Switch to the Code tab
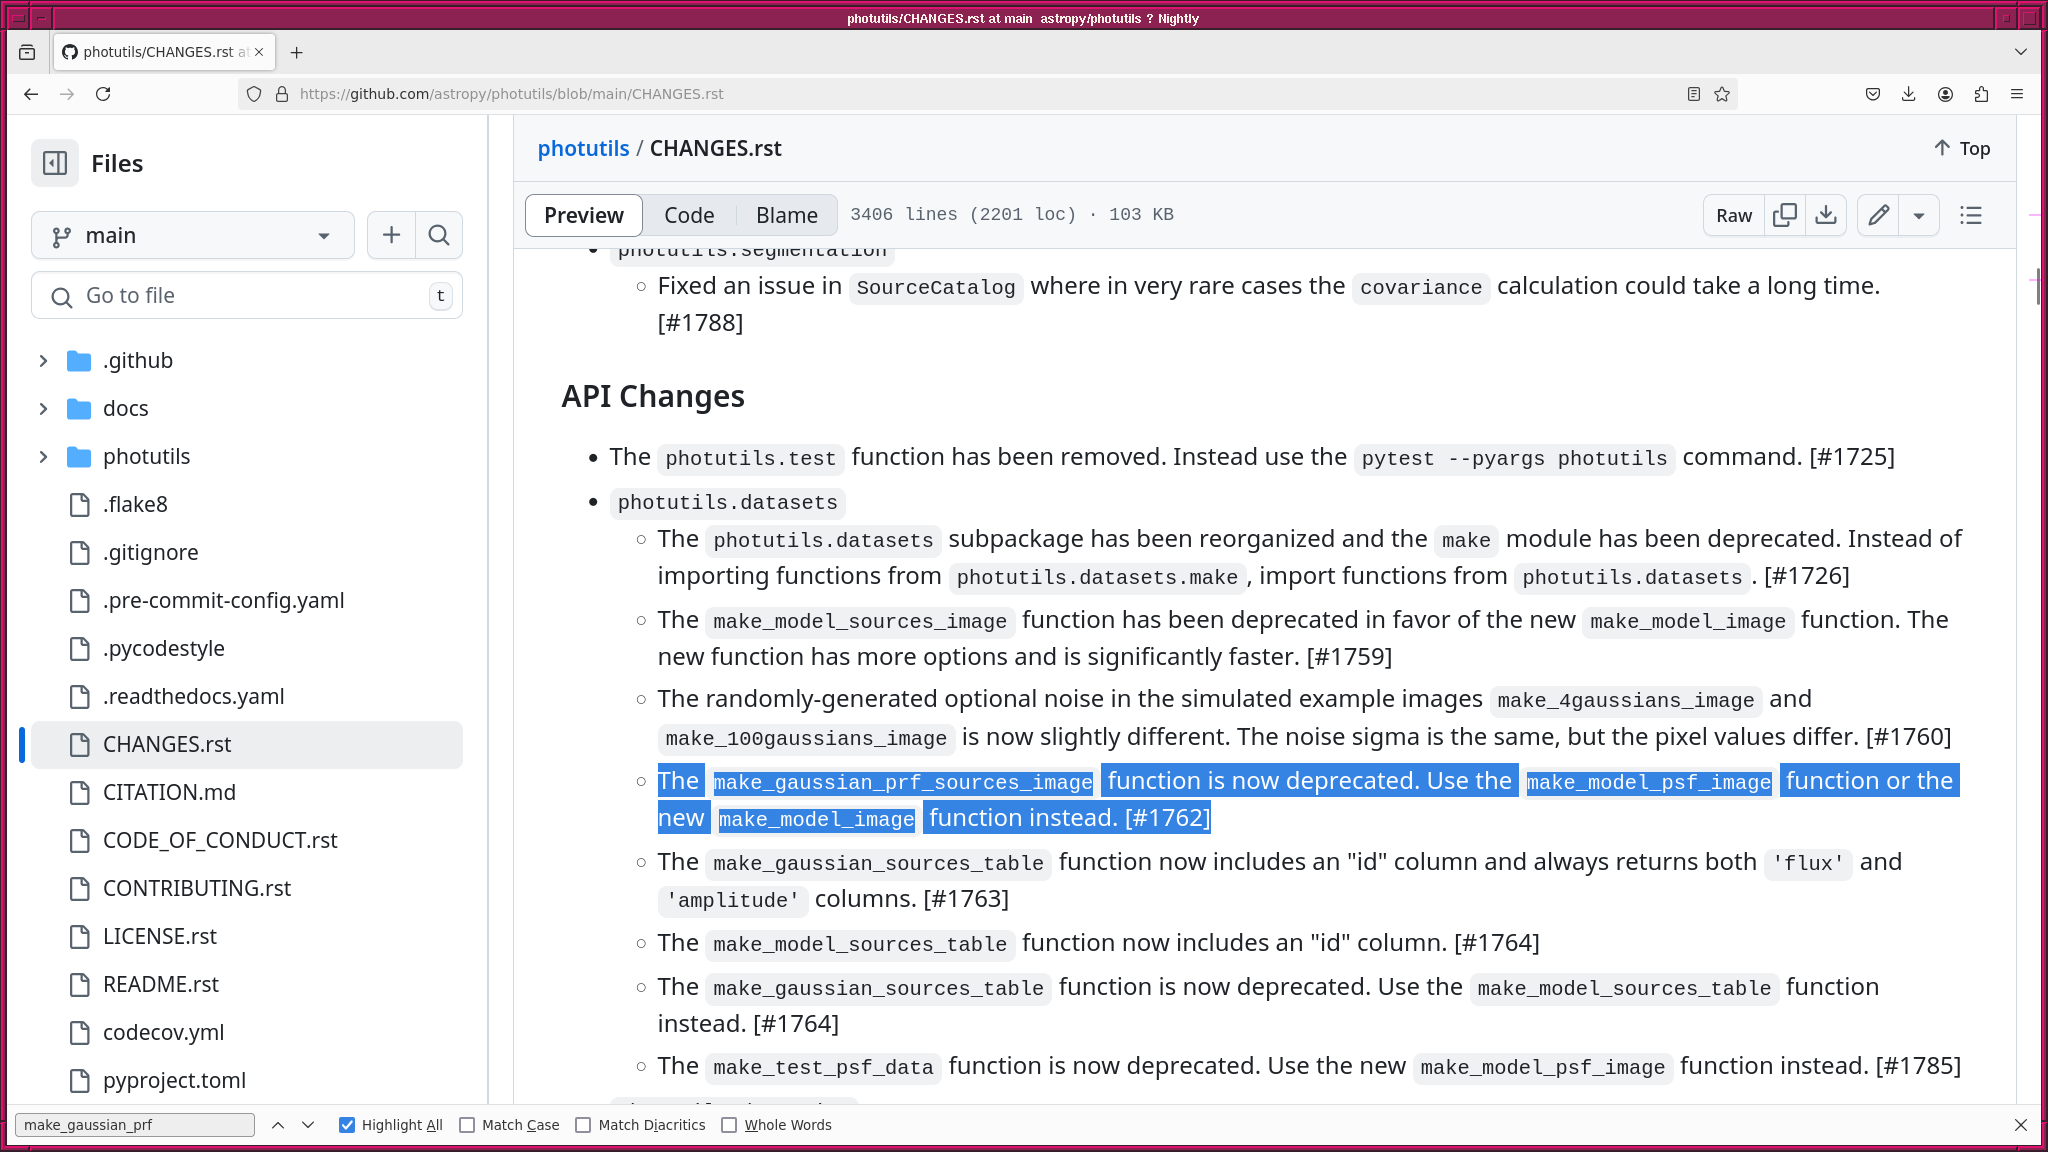The image size is (2048, 1152). [689, 215]
